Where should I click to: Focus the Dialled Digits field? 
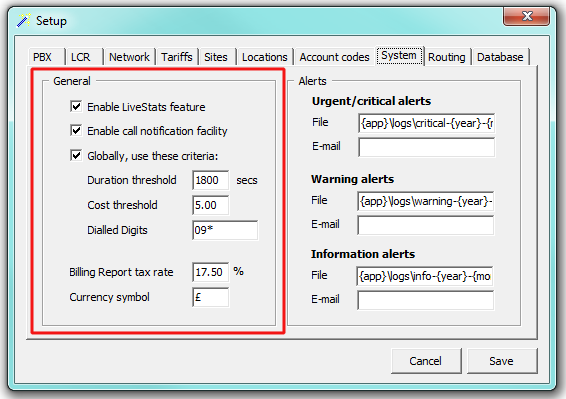(x=225, y=230)
